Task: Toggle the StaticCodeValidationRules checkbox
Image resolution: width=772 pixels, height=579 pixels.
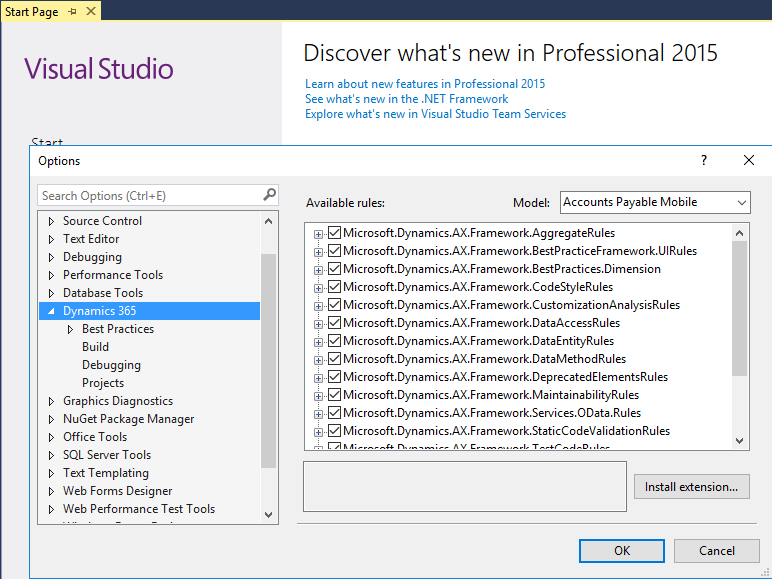Action: [x=334, y=430]
